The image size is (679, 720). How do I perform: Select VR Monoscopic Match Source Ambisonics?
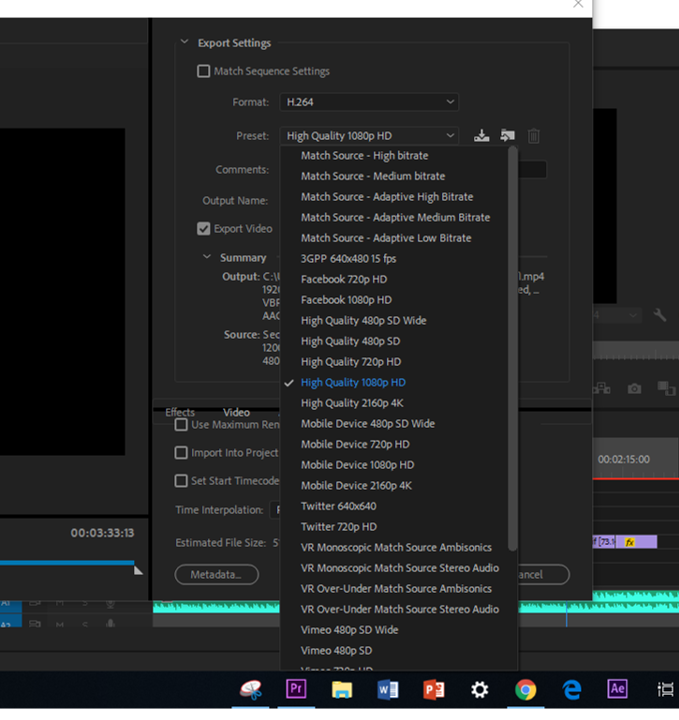(395, 548)
